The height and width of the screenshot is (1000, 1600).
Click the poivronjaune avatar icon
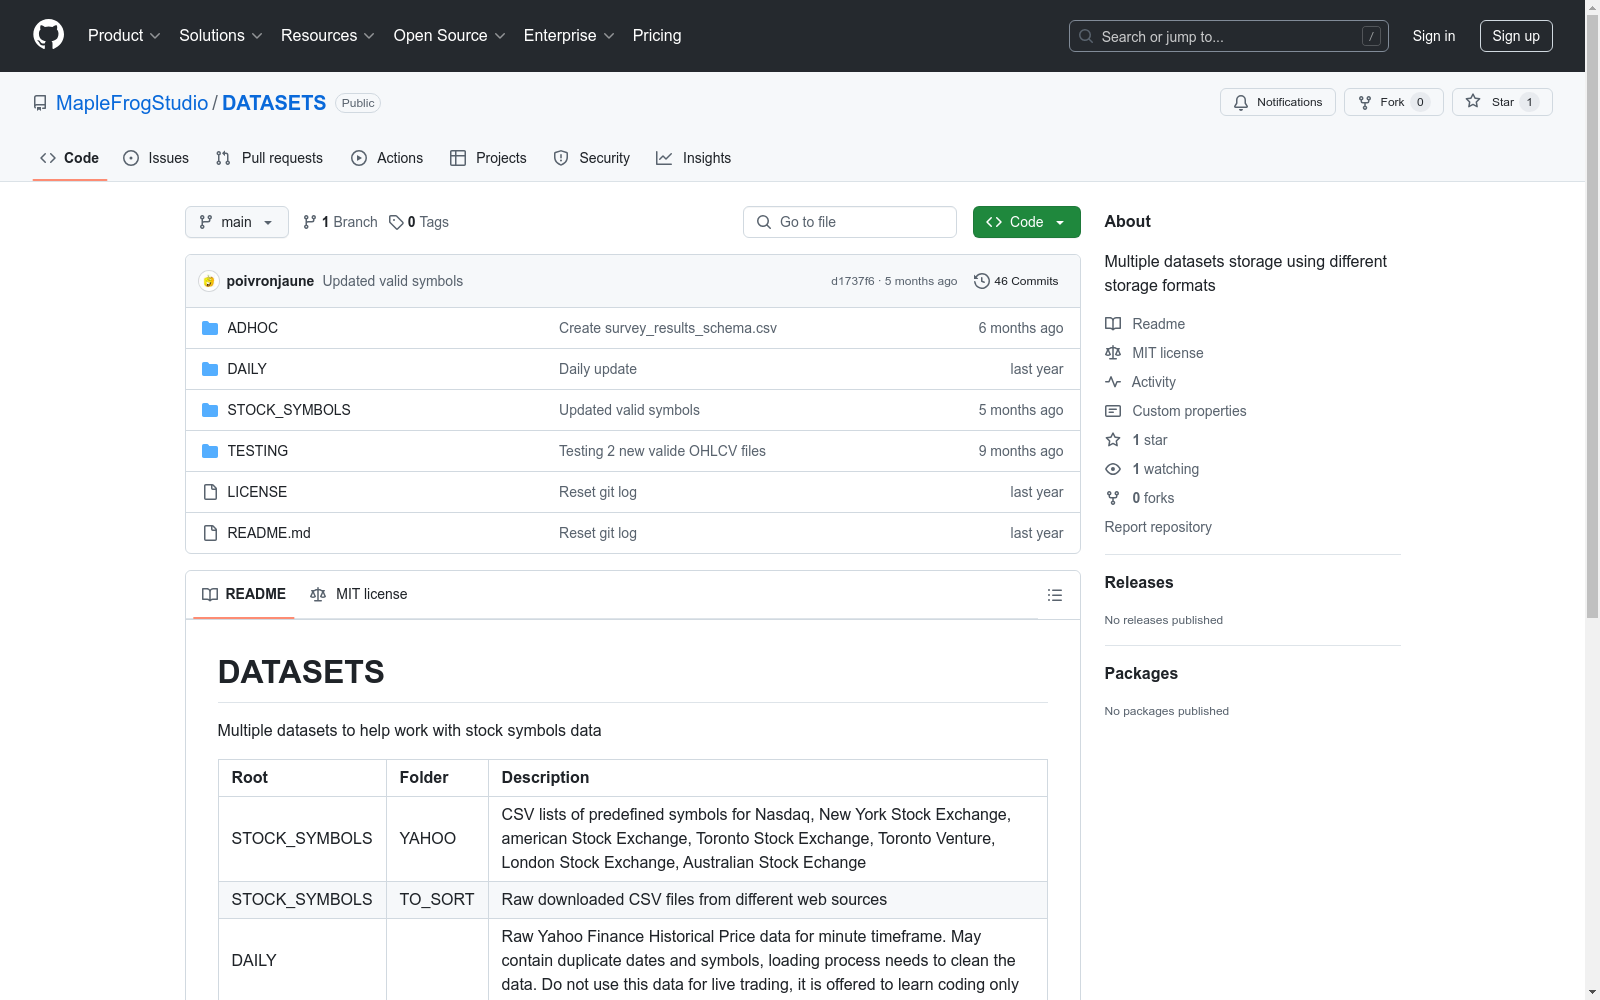point(209,281)
